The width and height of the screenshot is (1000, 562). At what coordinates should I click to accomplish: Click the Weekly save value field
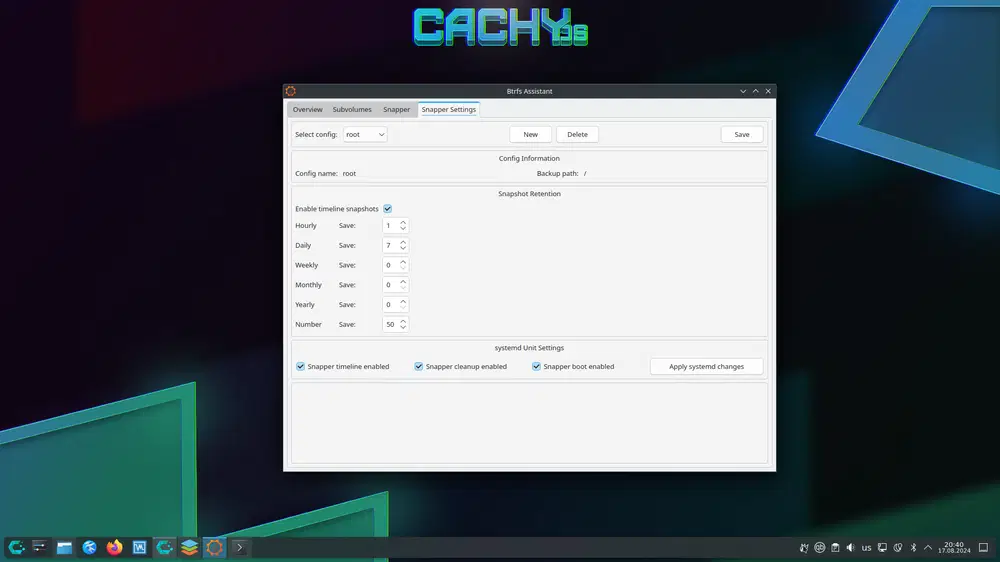click(390, 265)
